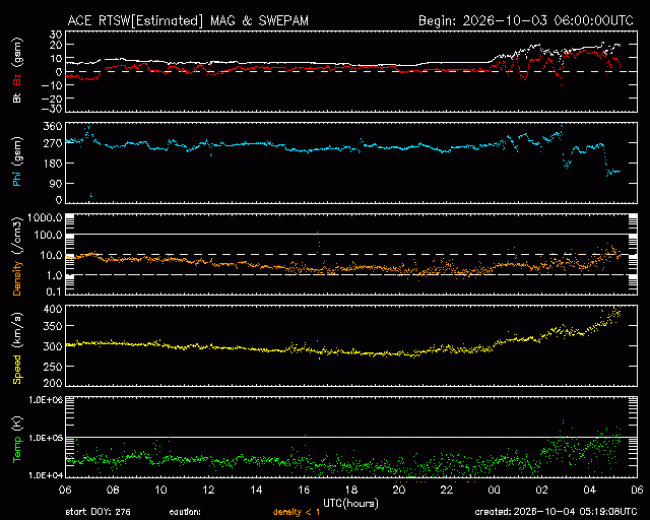Click the 1.0E+04 tick on Temp axis

[46, 475]
